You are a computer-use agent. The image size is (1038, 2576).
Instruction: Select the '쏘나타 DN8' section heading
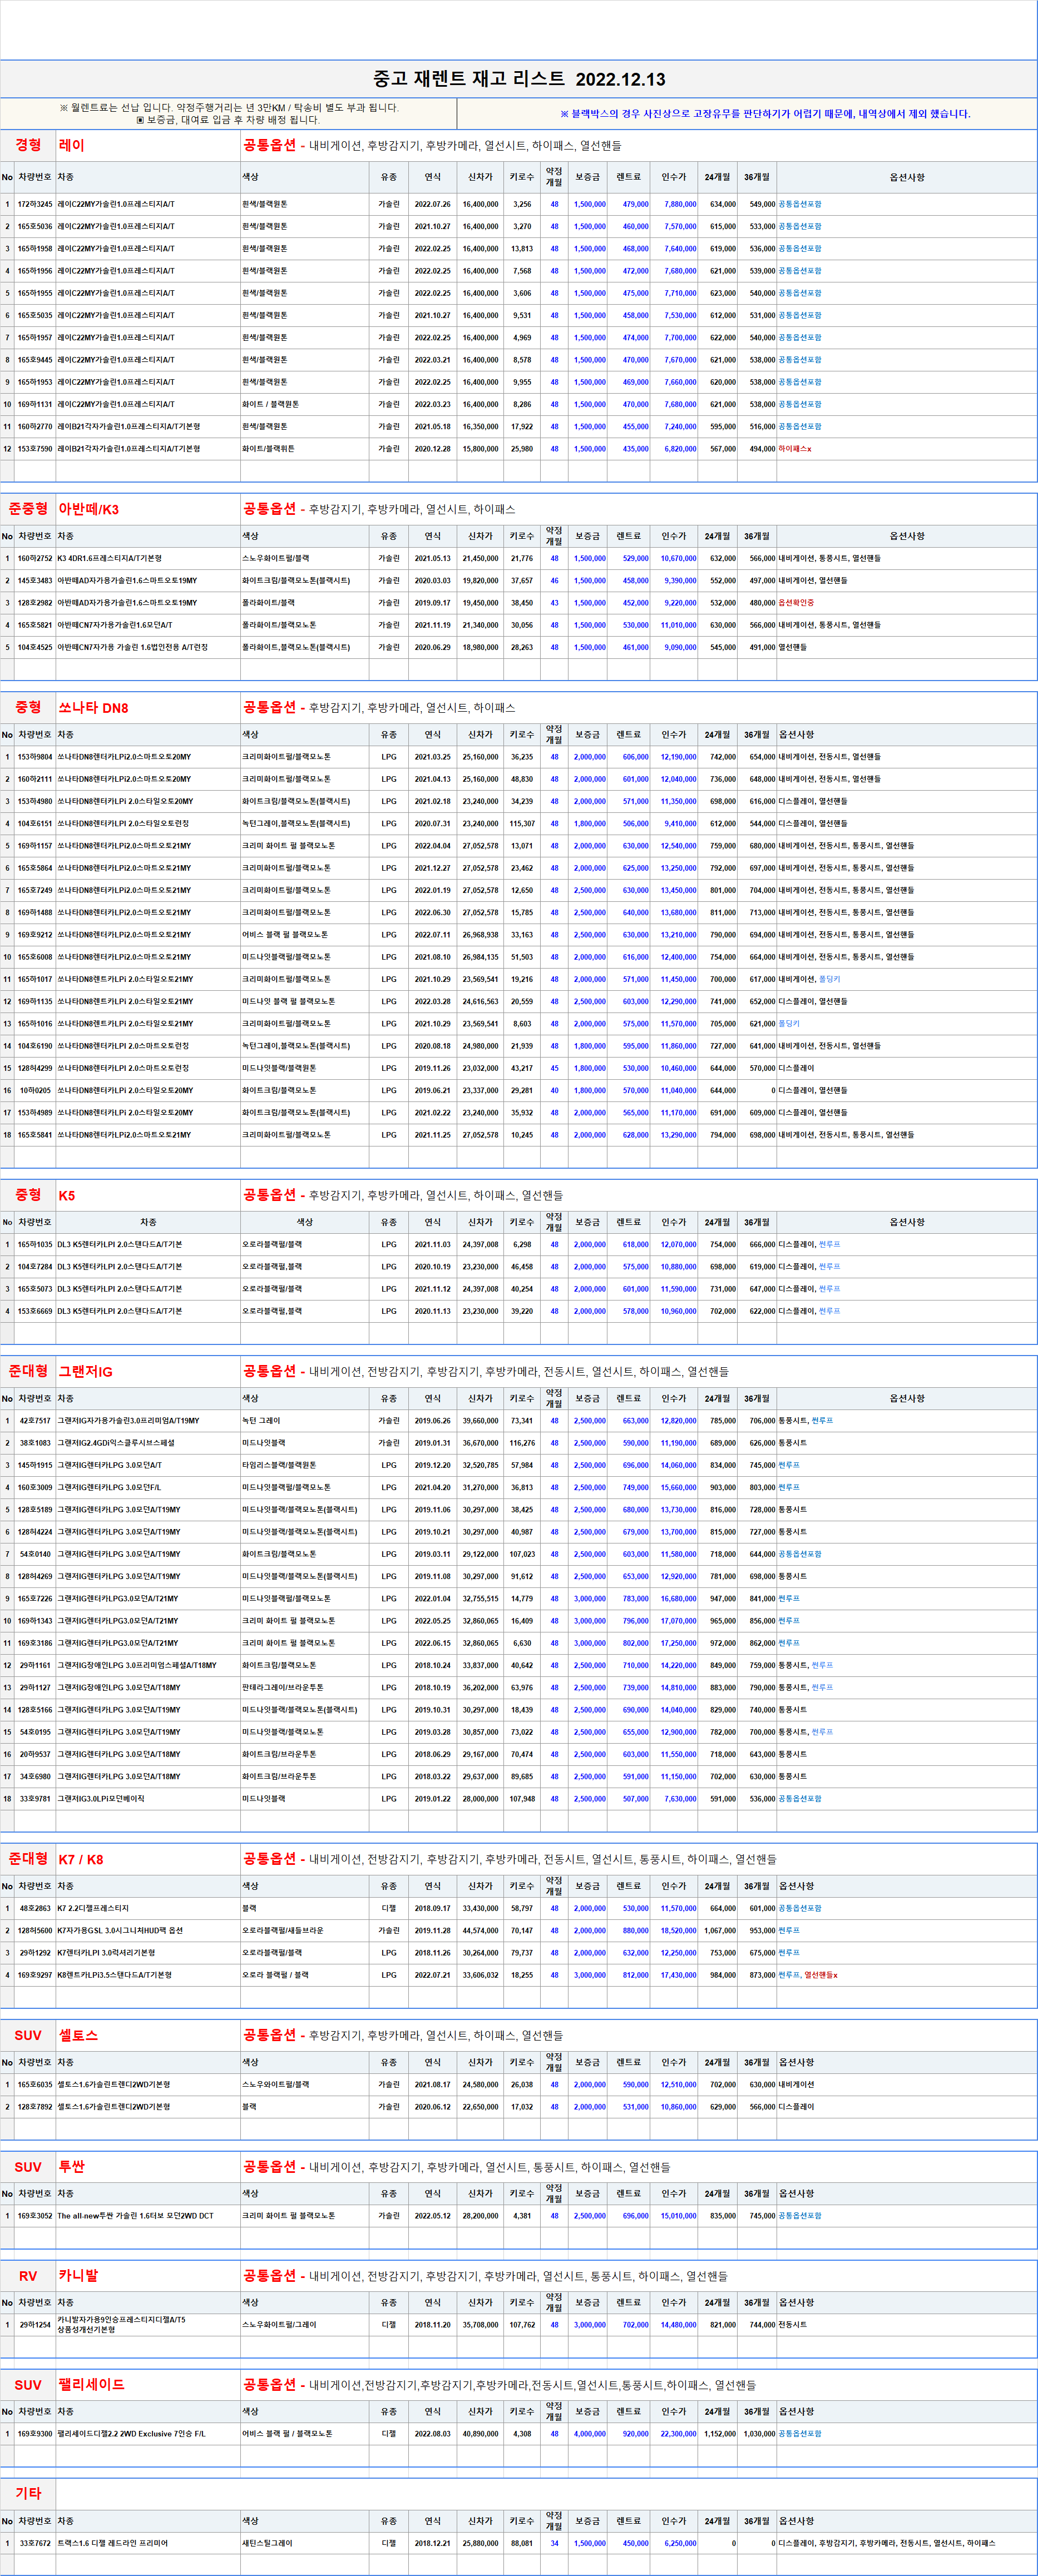pos(93,708)
